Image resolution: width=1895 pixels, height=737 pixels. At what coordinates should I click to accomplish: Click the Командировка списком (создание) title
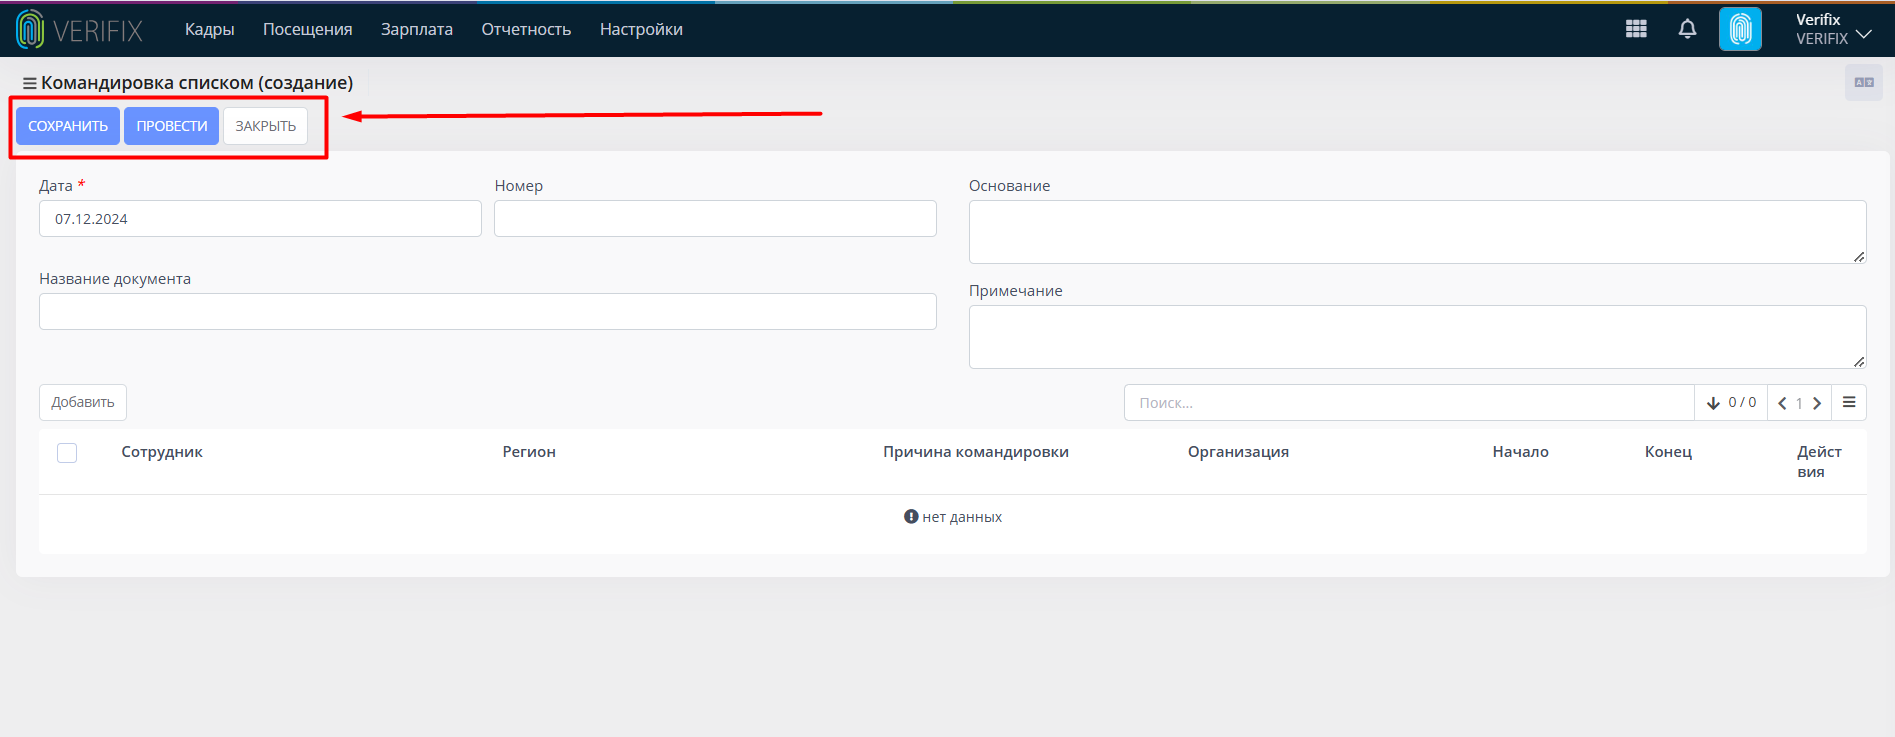pos(197,83)
